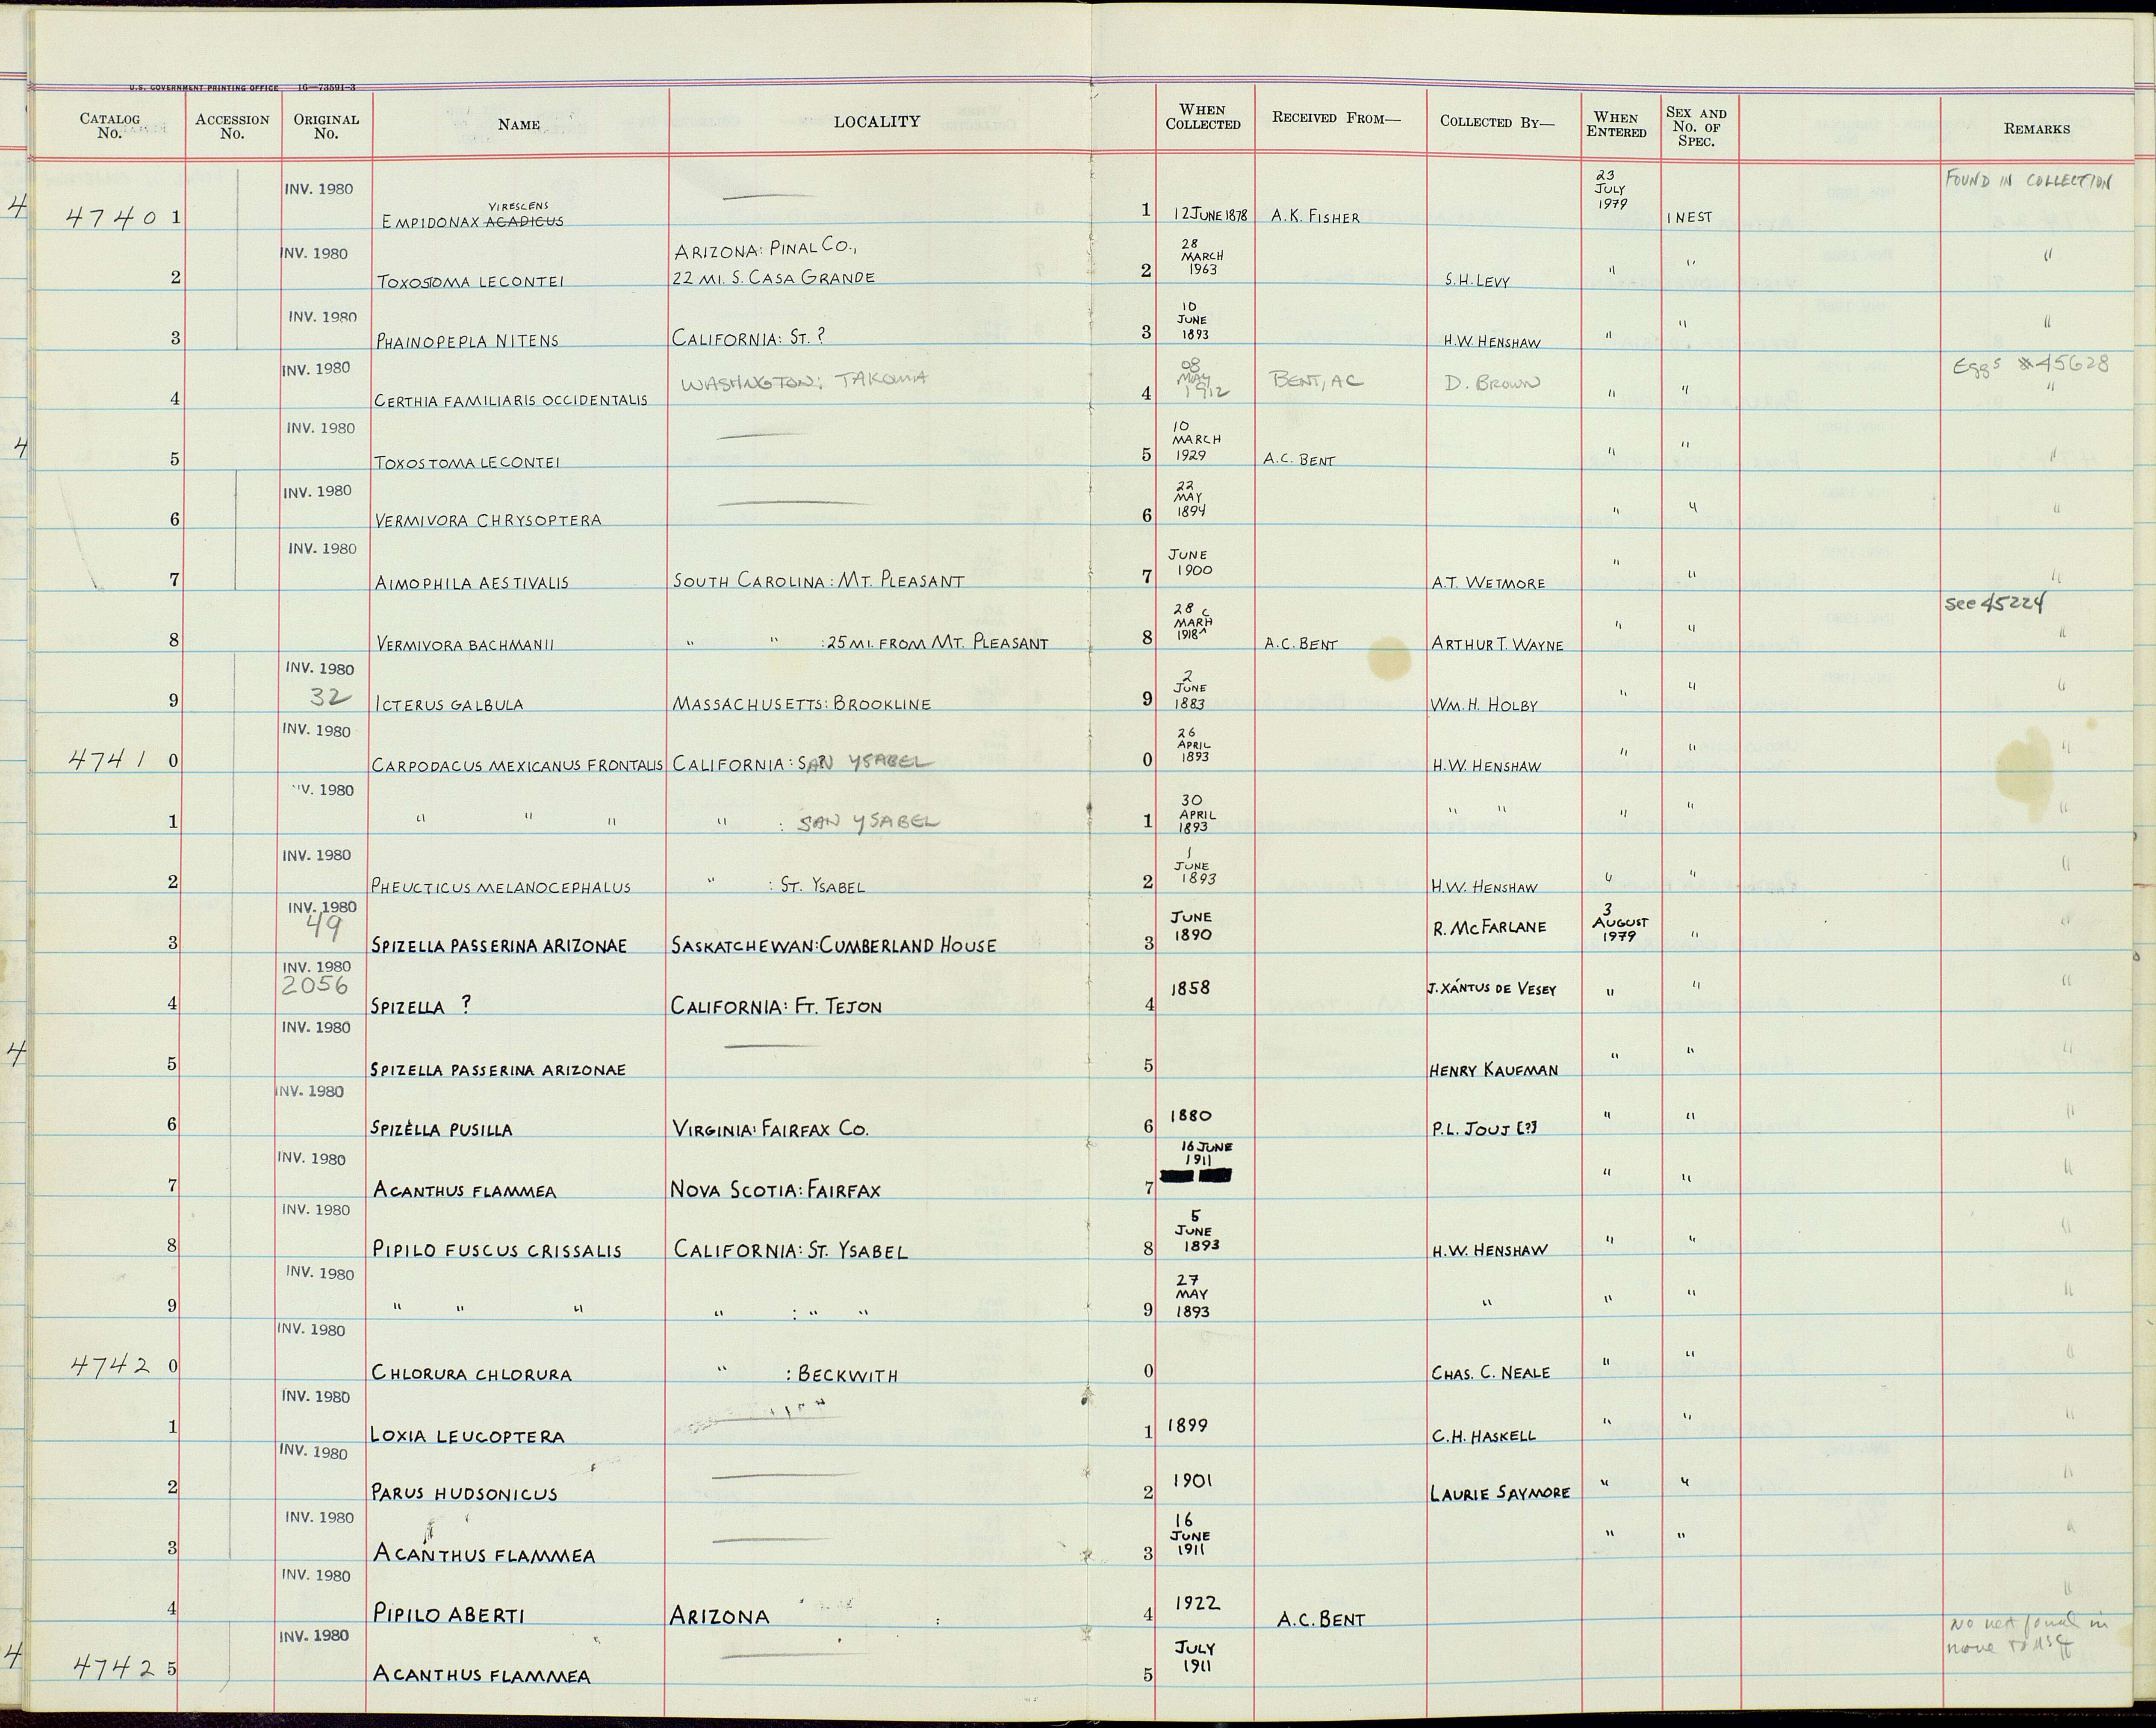Click the 'Collected By—' column header

pos(1497,122)
